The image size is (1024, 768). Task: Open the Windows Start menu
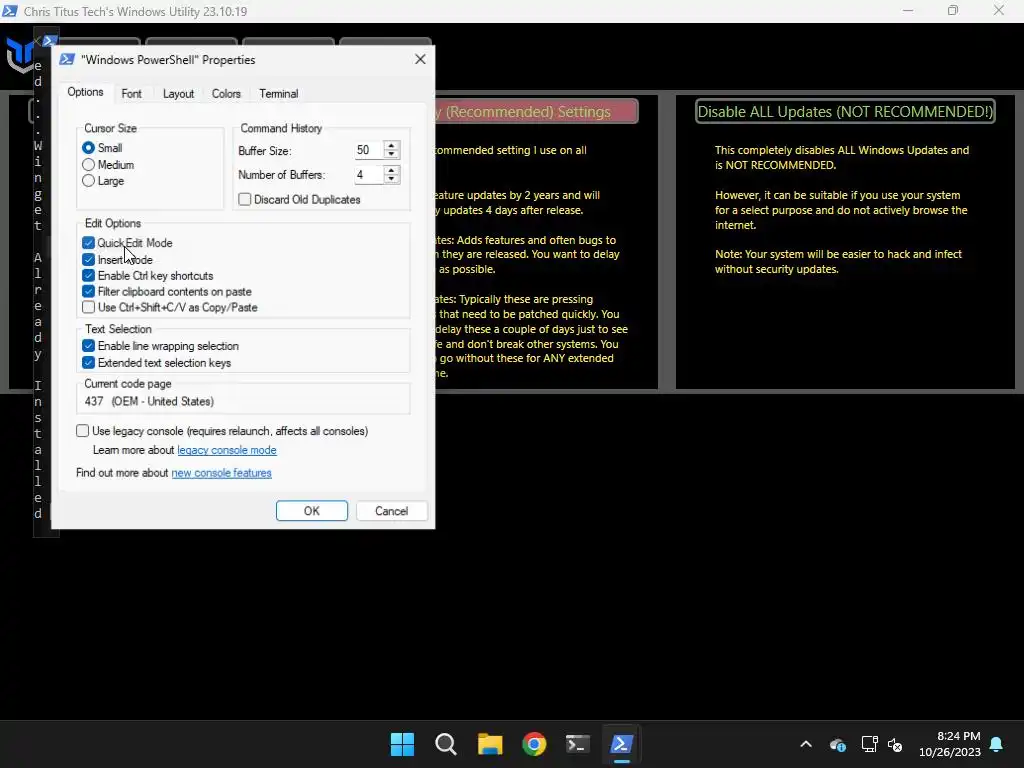pyautogui.click(x=402, y=744)
